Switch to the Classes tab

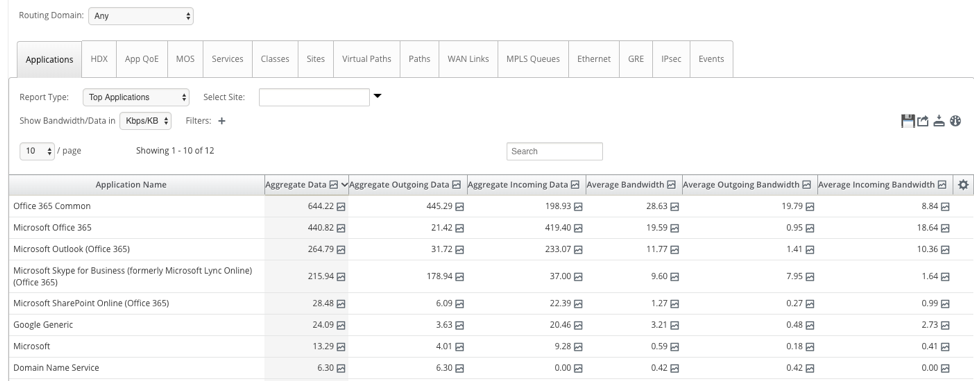coord(275,59)
